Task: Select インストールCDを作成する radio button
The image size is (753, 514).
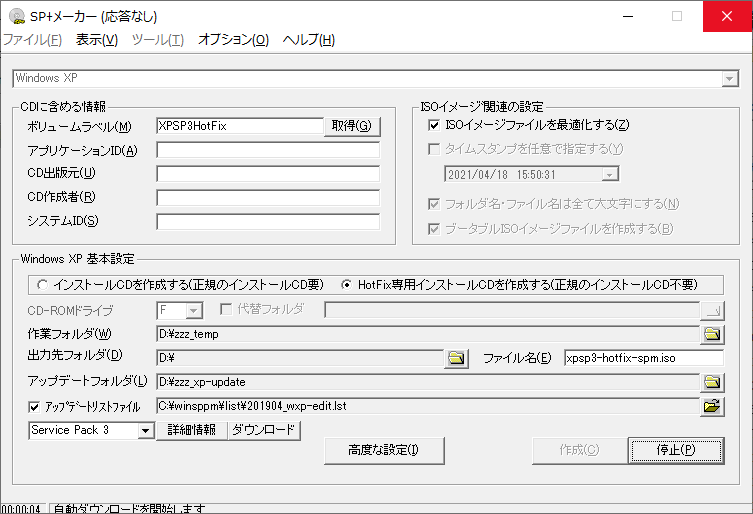Action: click(42, 285)
